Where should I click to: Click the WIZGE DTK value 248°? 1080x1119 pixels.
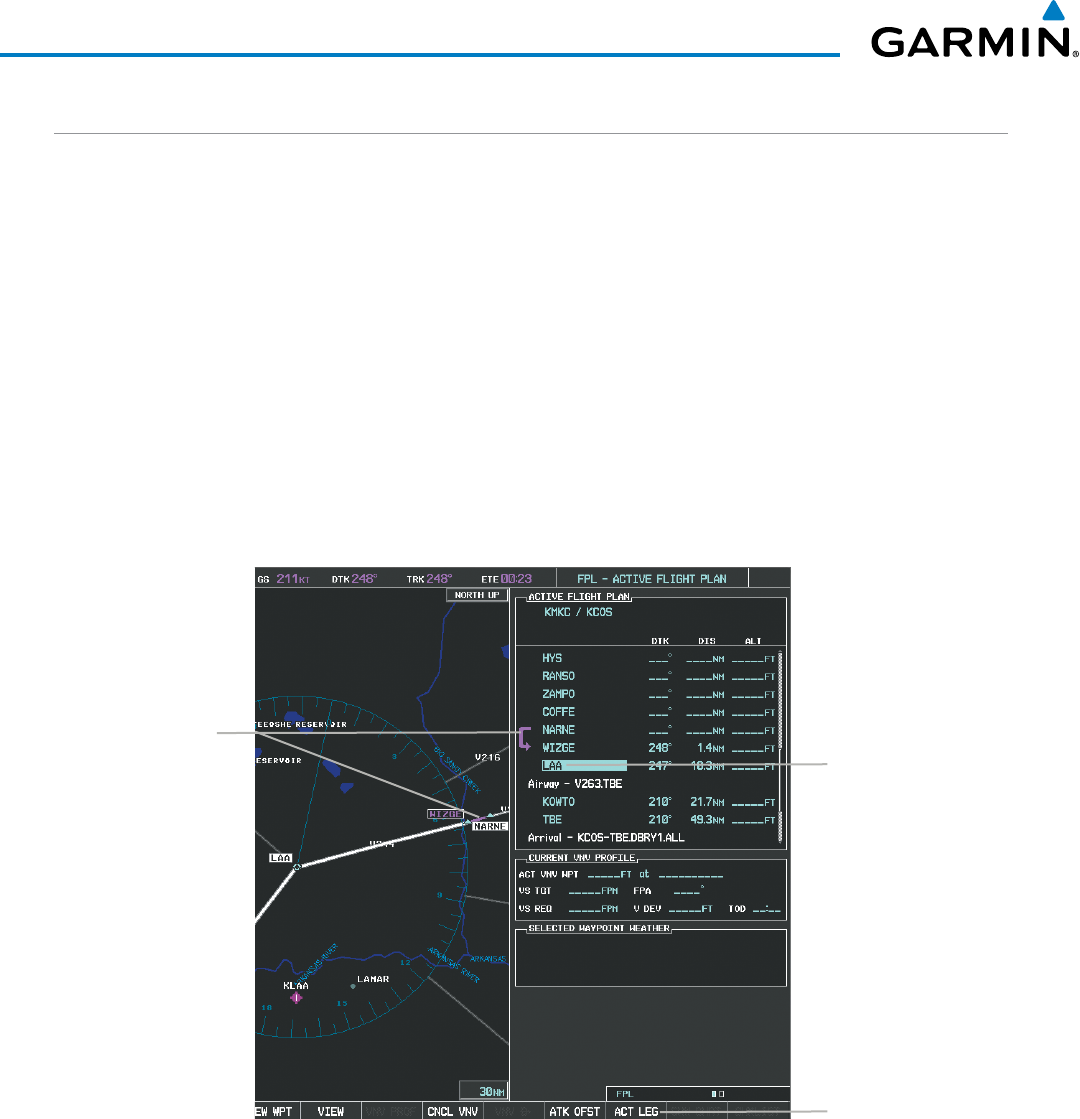pos(660,748)
